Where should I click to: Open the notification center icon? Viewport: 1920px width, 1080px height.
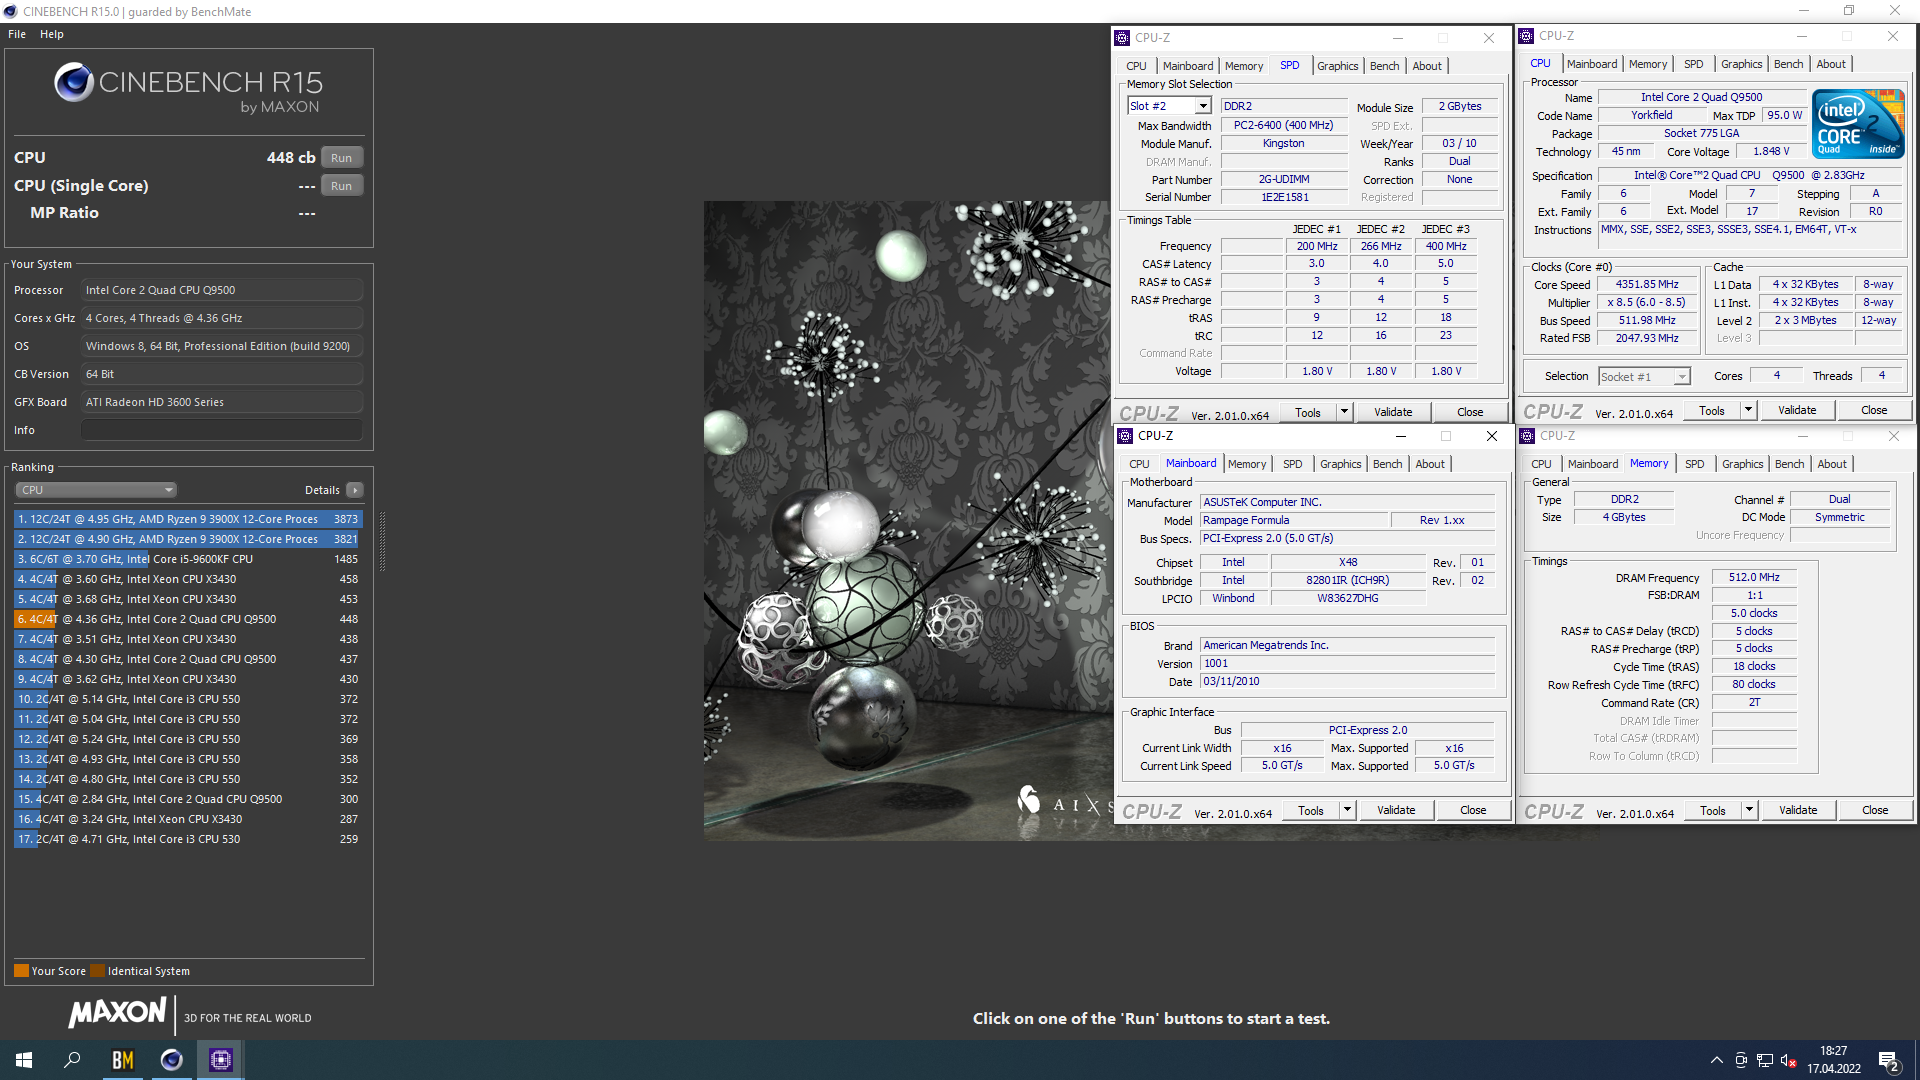click(x=1889, y=1061)
